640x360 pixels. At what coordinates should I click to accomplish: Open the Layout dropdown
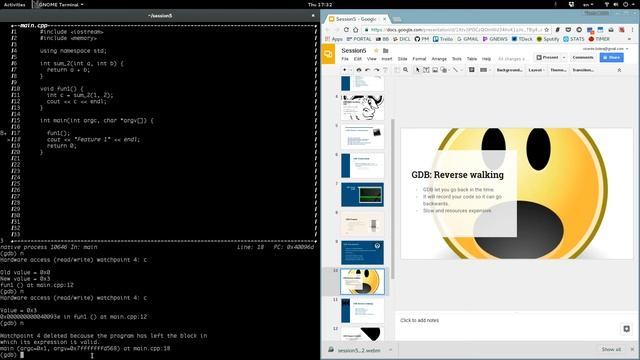[x=536, y=70]
